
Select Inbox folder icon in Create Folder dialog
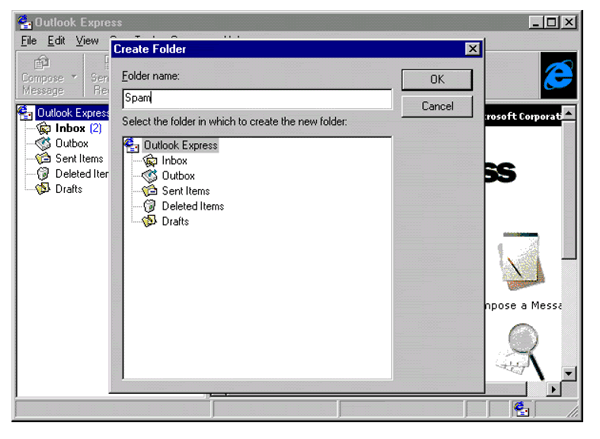point(150,160)
